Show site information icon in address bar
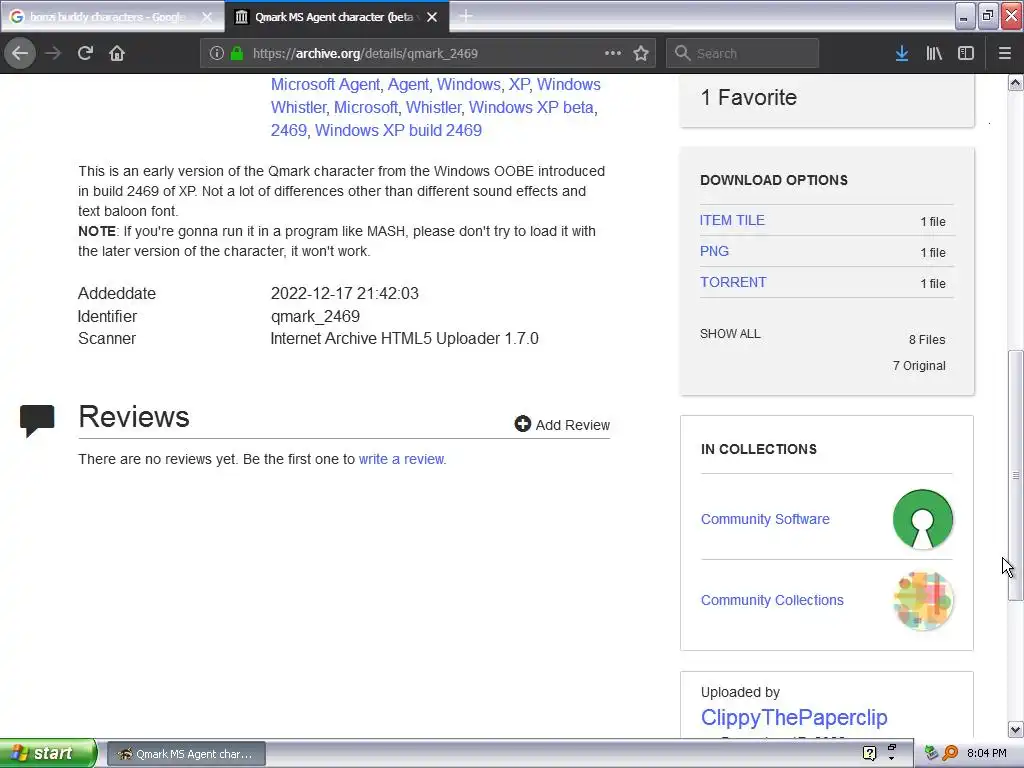This screenshot has height=768, width=1024. [x=217, y=53]
